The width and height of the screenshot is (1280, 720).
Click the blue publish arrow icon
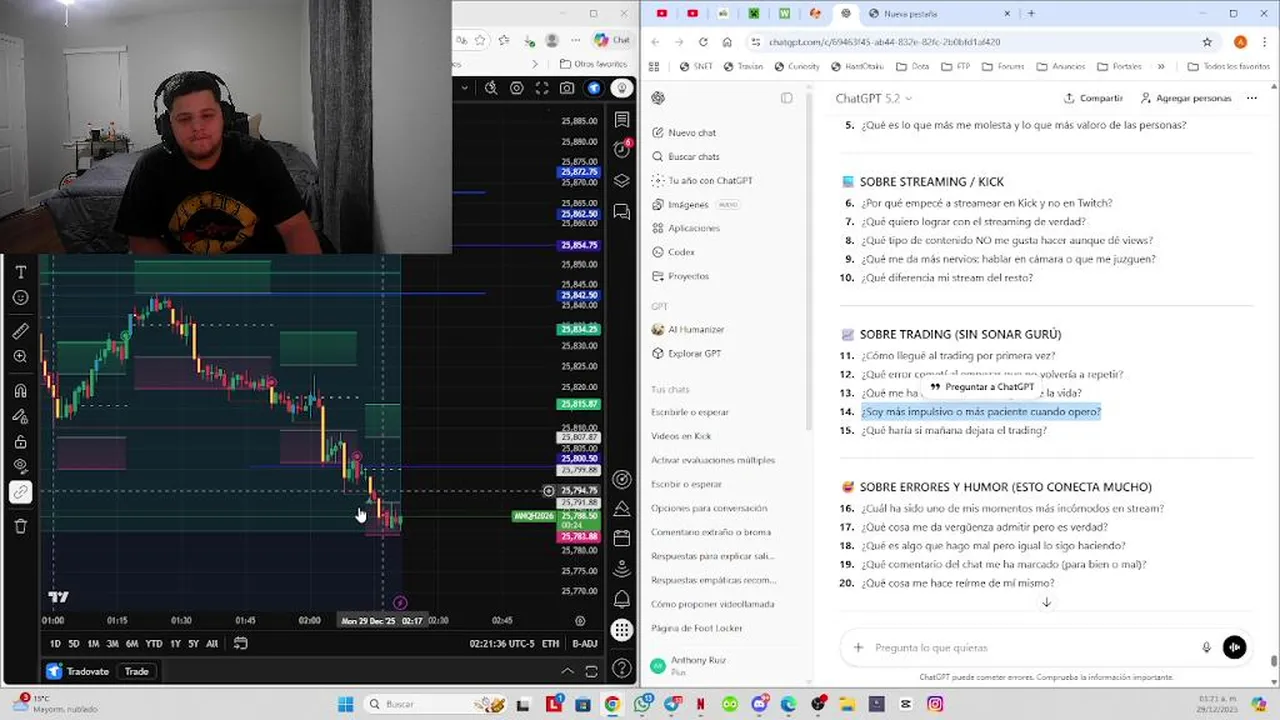pos(594,88)
